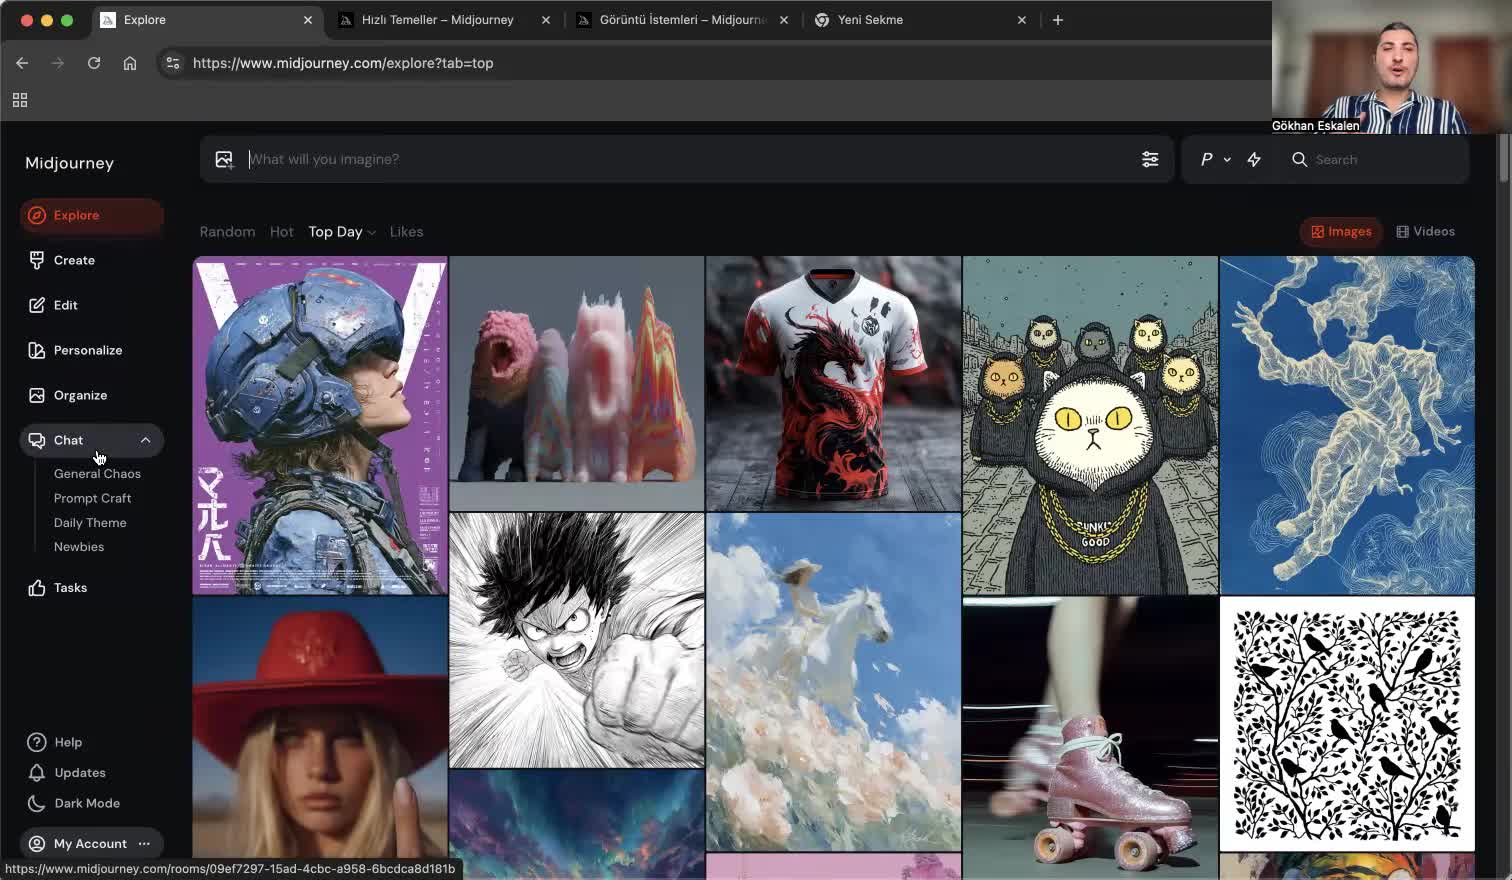Open the Personalize section

pos(91,350)
